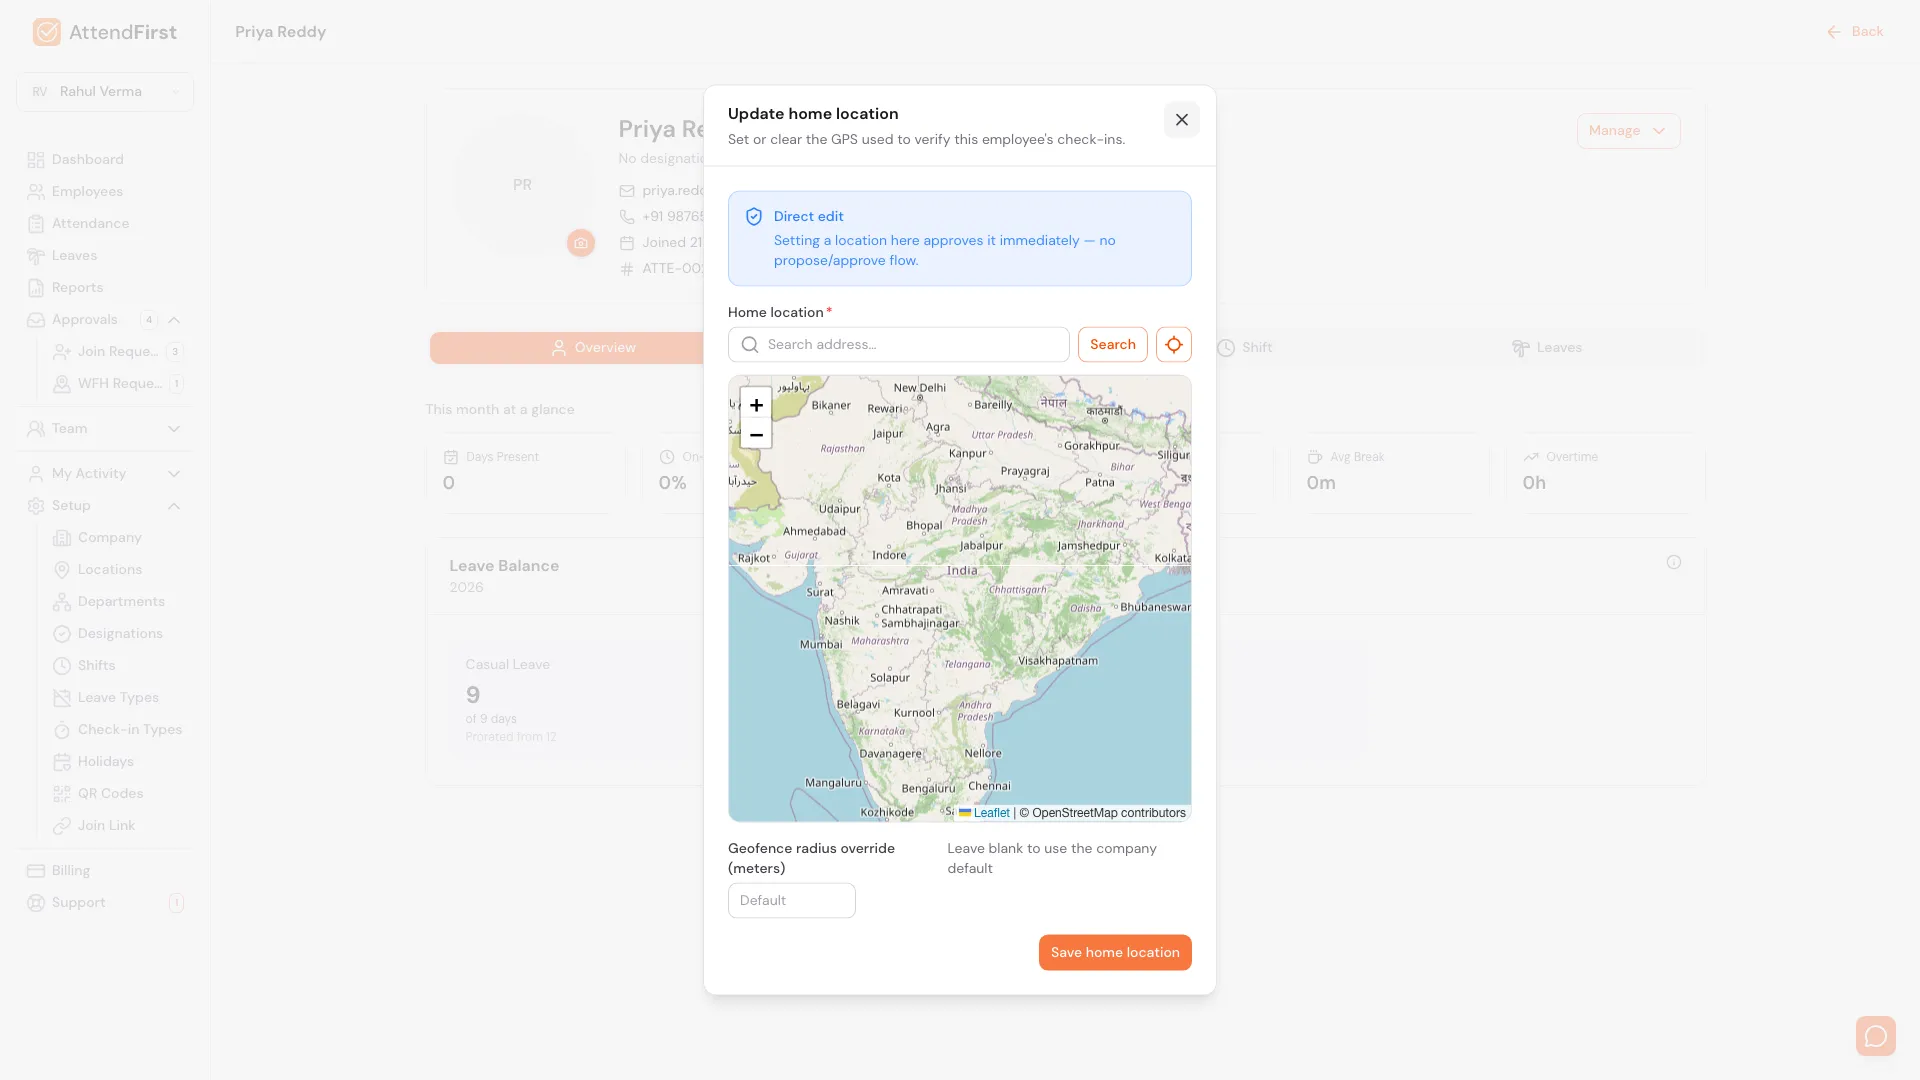
Task: Click the Search address button
Action: pyautogui.click(x=1112, y=344)
